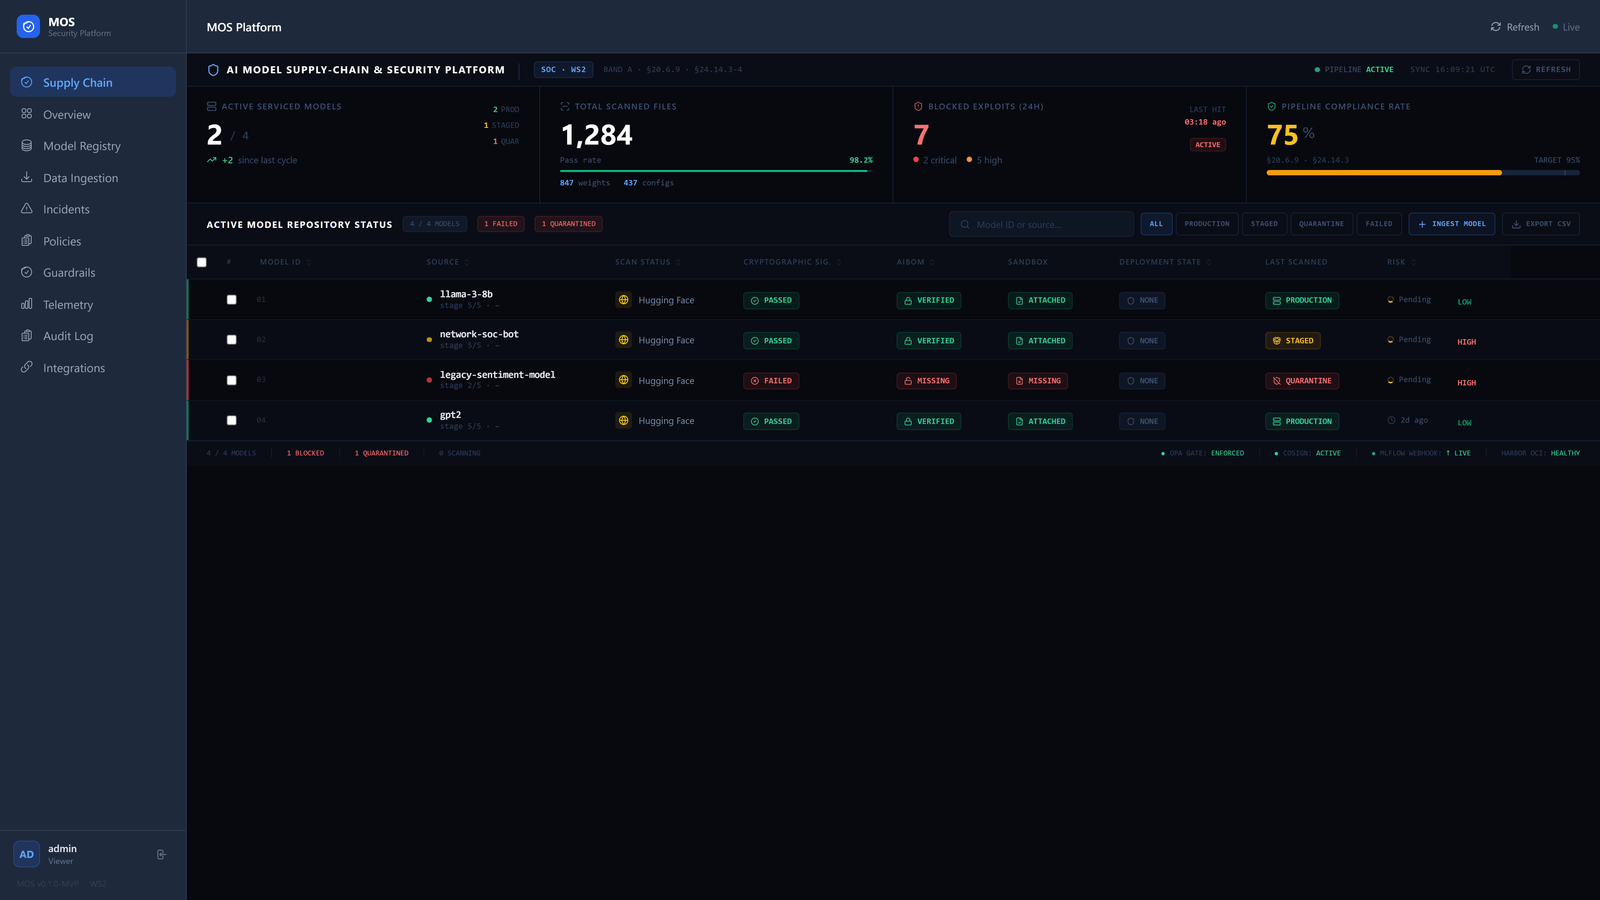Focus the Model ID or source search field

[x=1041, y=224]
